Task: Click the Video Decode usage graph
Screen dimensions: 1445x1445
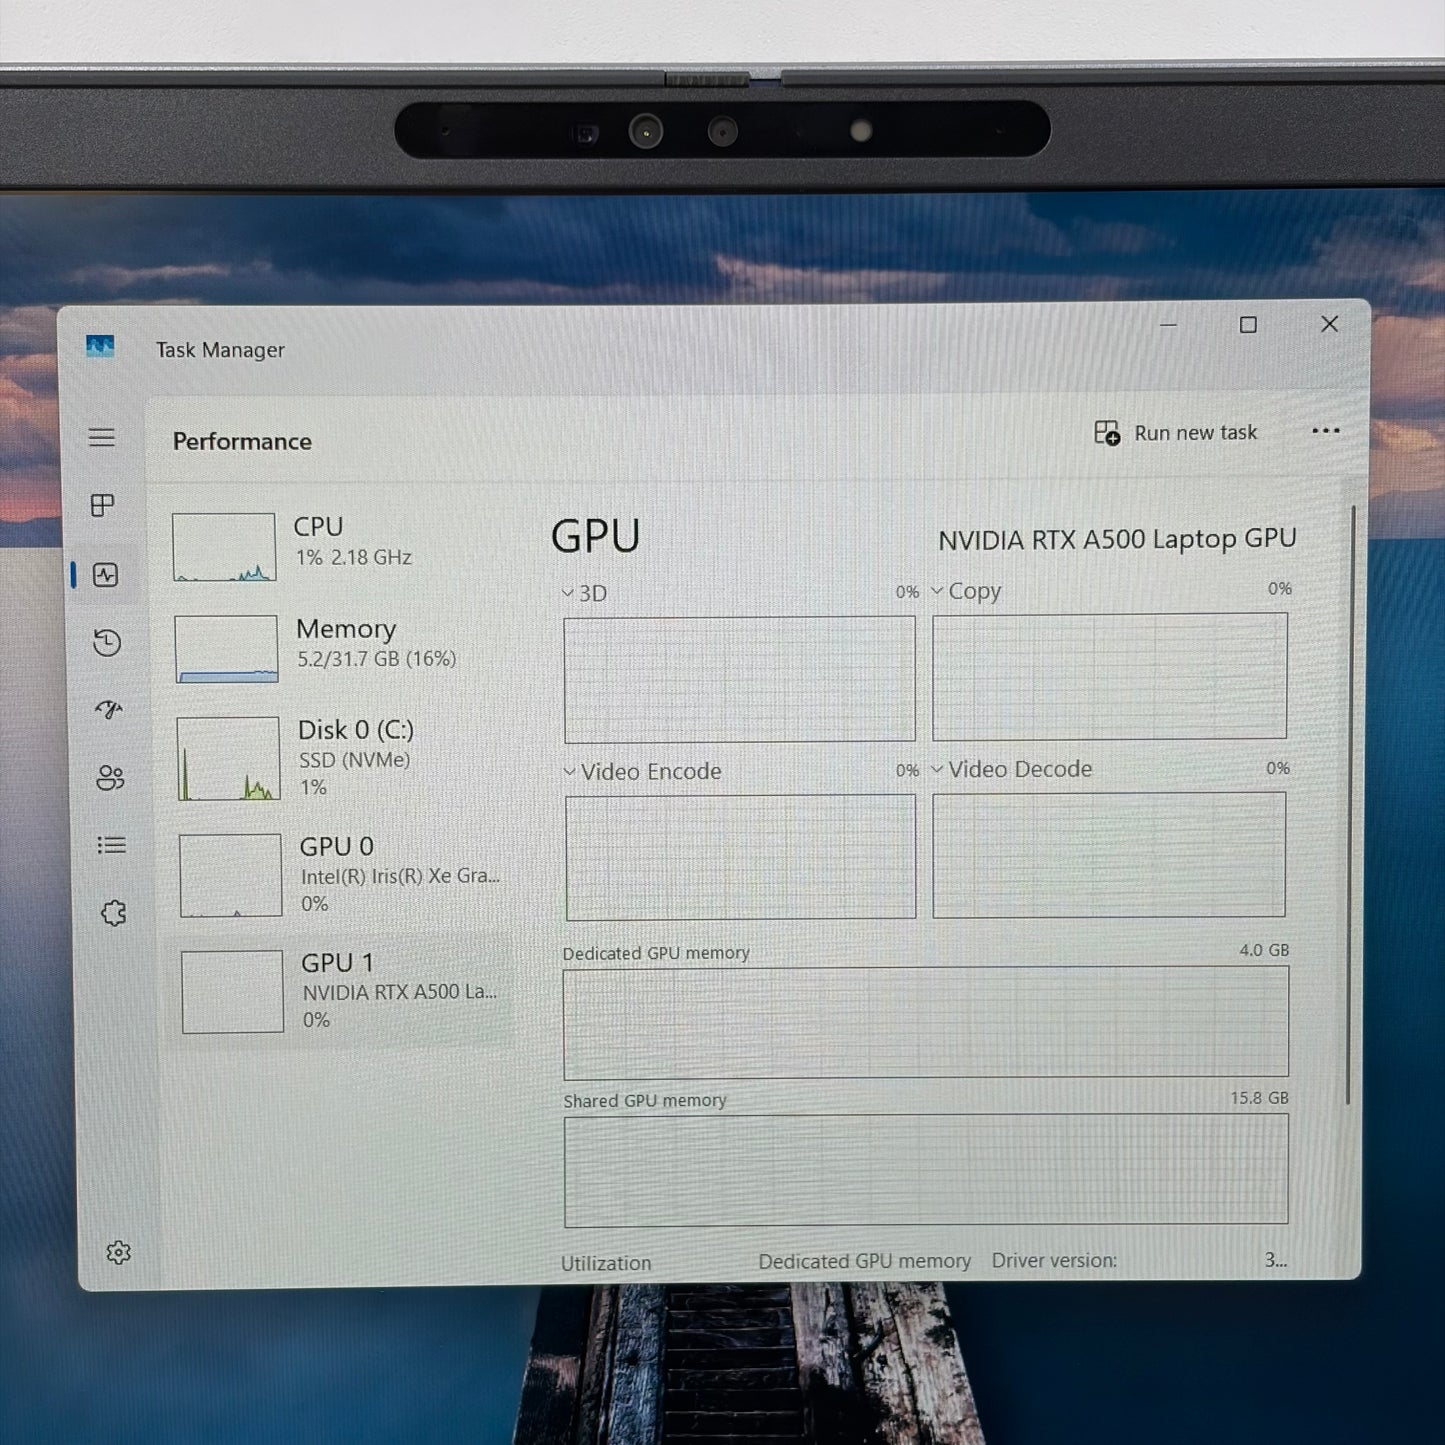Action: pos(1109,855)
